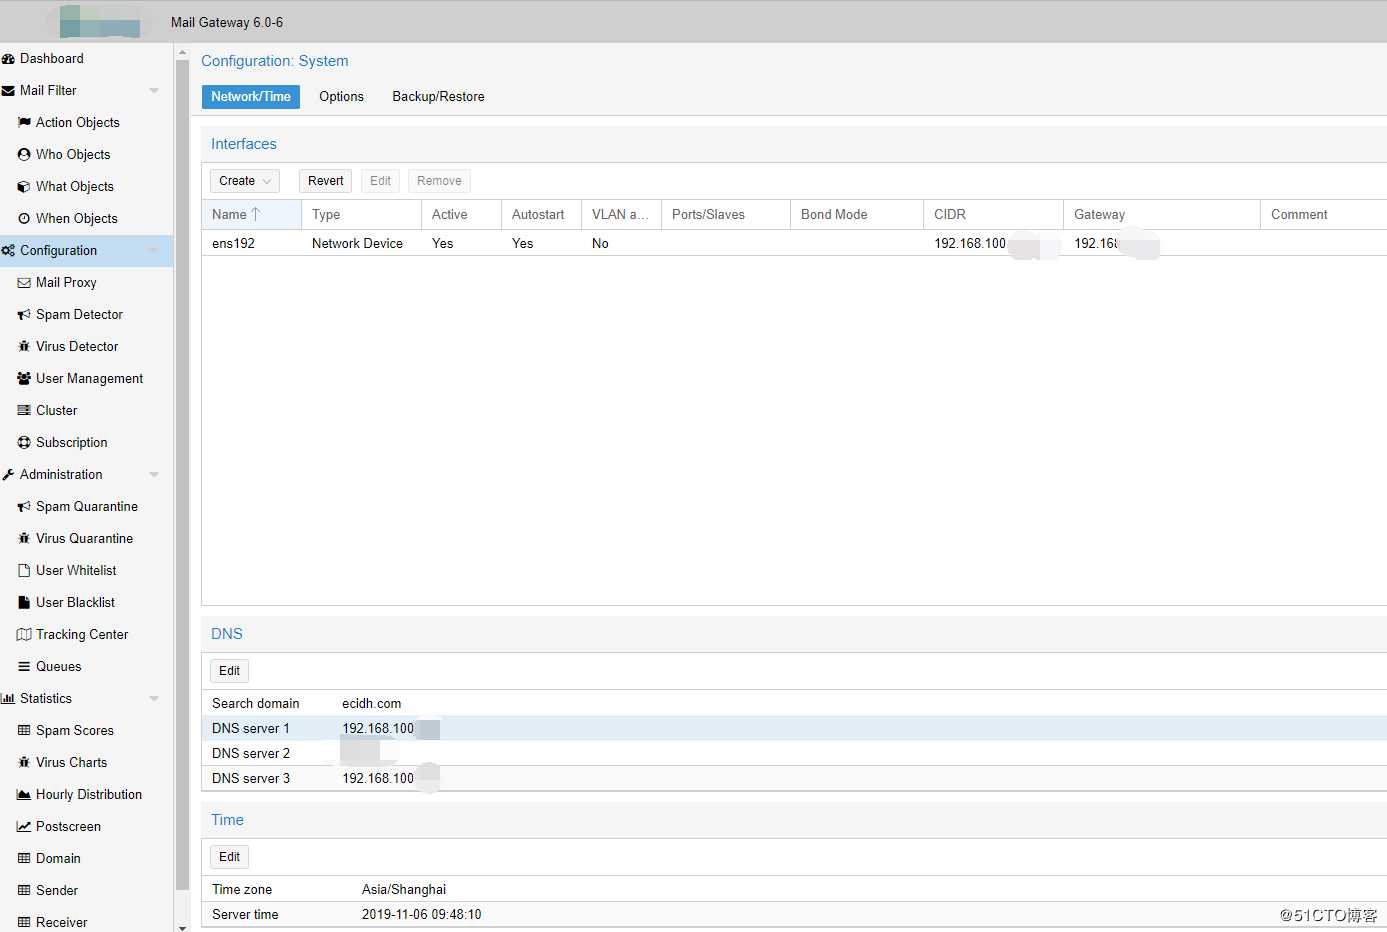Switch to the Network/Time tab

(251, 97)
